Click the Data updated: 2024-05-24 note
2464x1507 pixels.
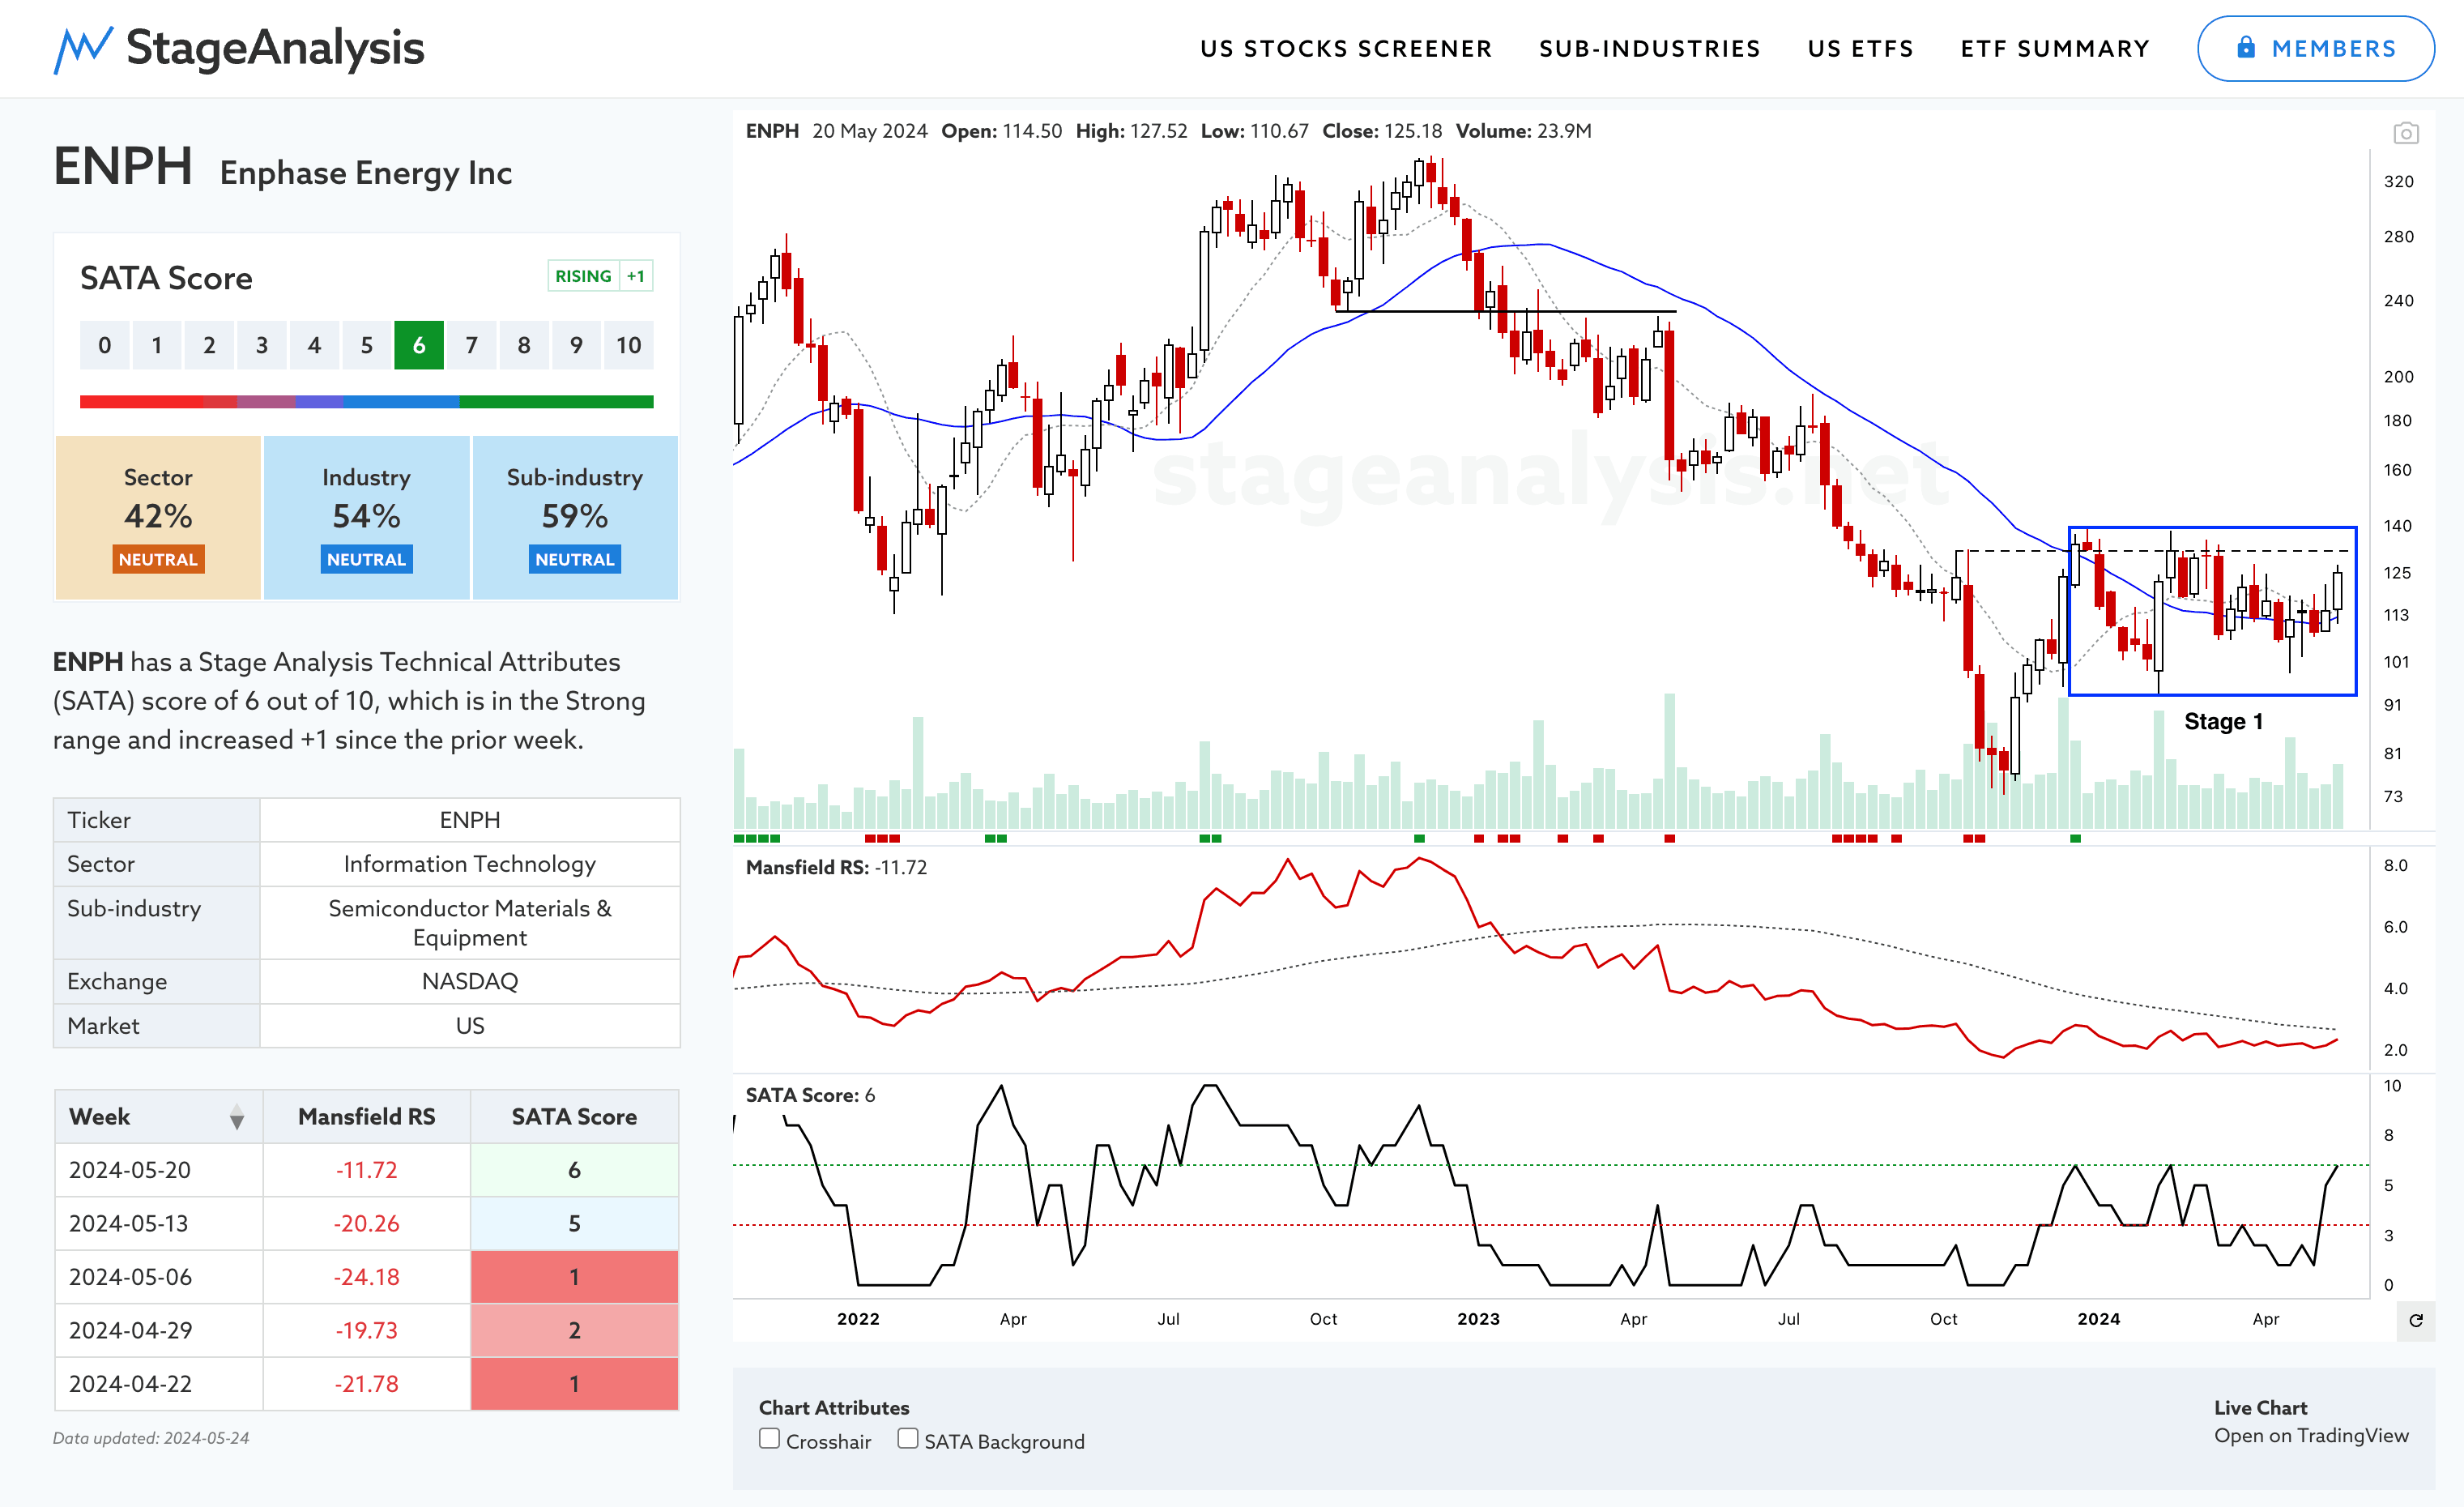(x=151, y=1438)
